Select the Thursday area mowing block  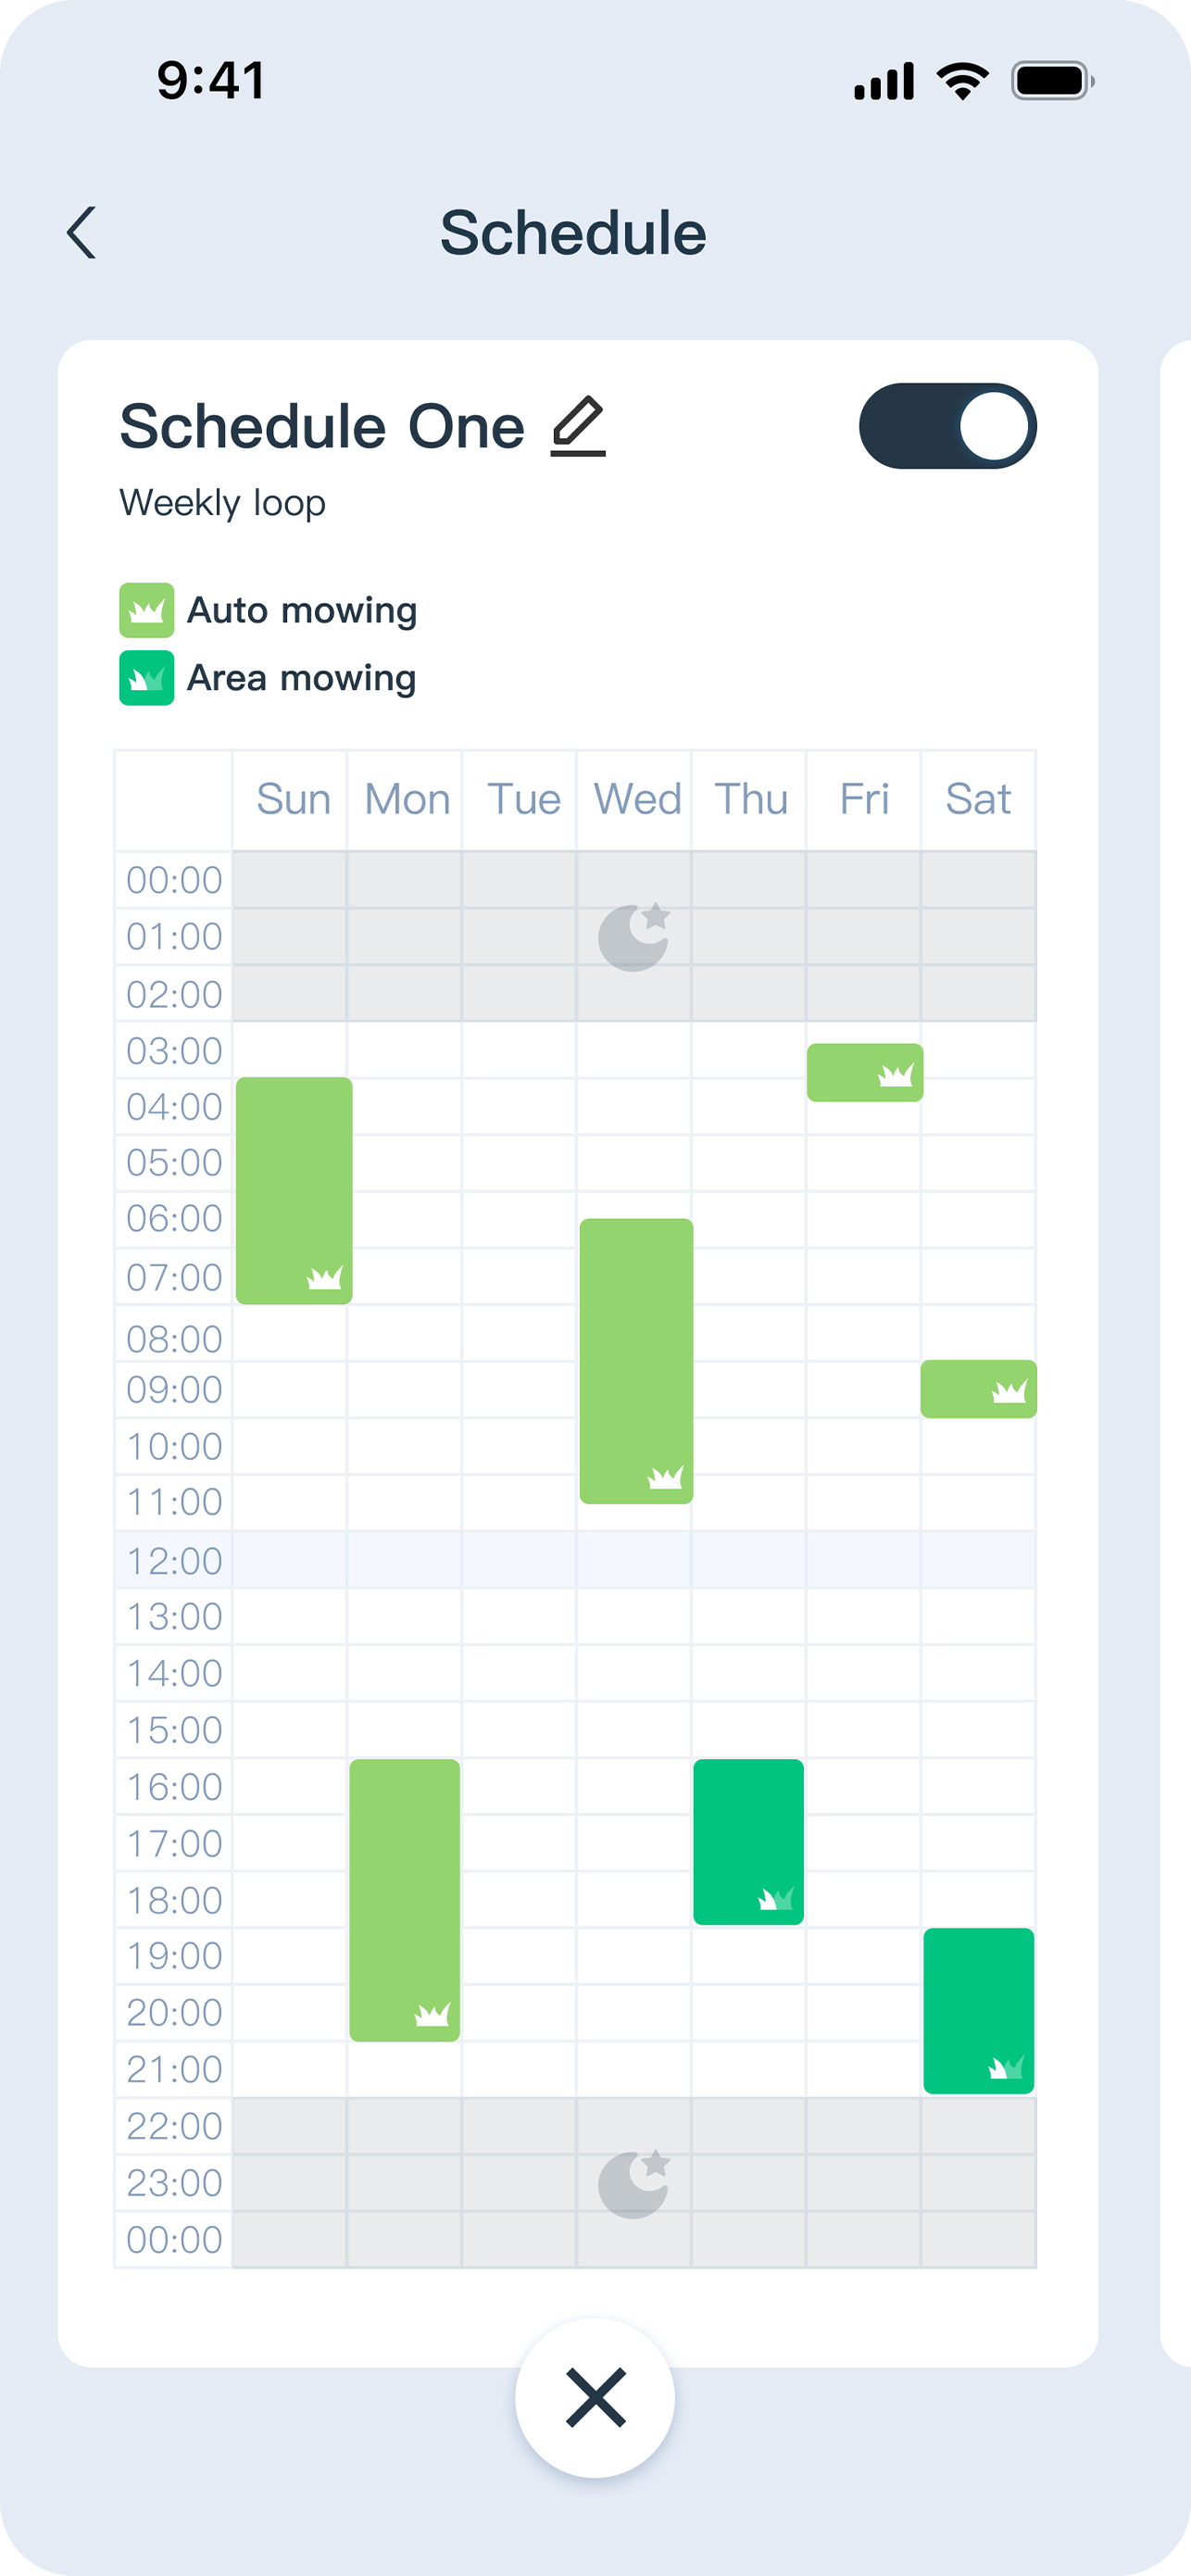pyautogui.click(x=748, y=1841)
